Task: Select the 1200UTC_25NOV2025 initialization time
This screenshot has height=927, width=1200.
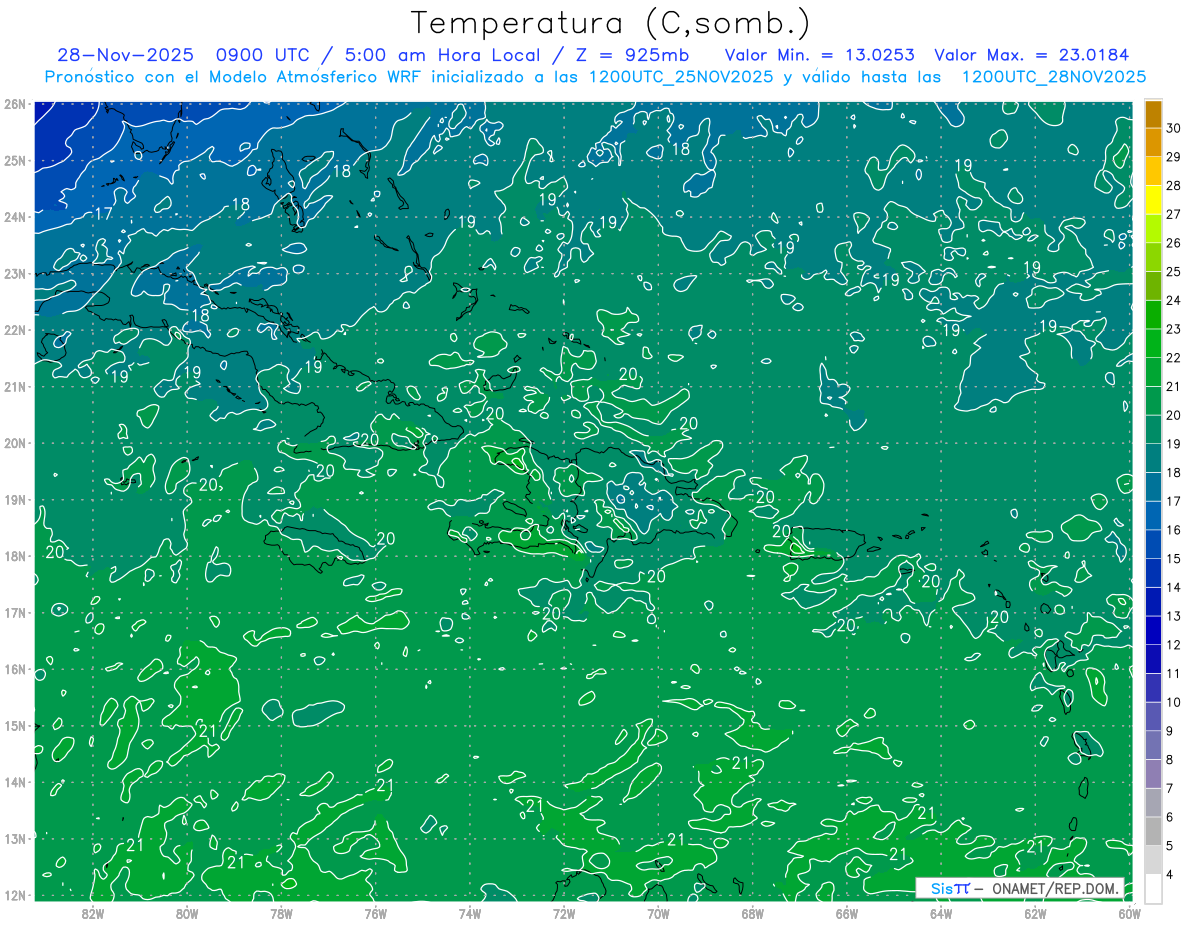Action: point(680,77)
